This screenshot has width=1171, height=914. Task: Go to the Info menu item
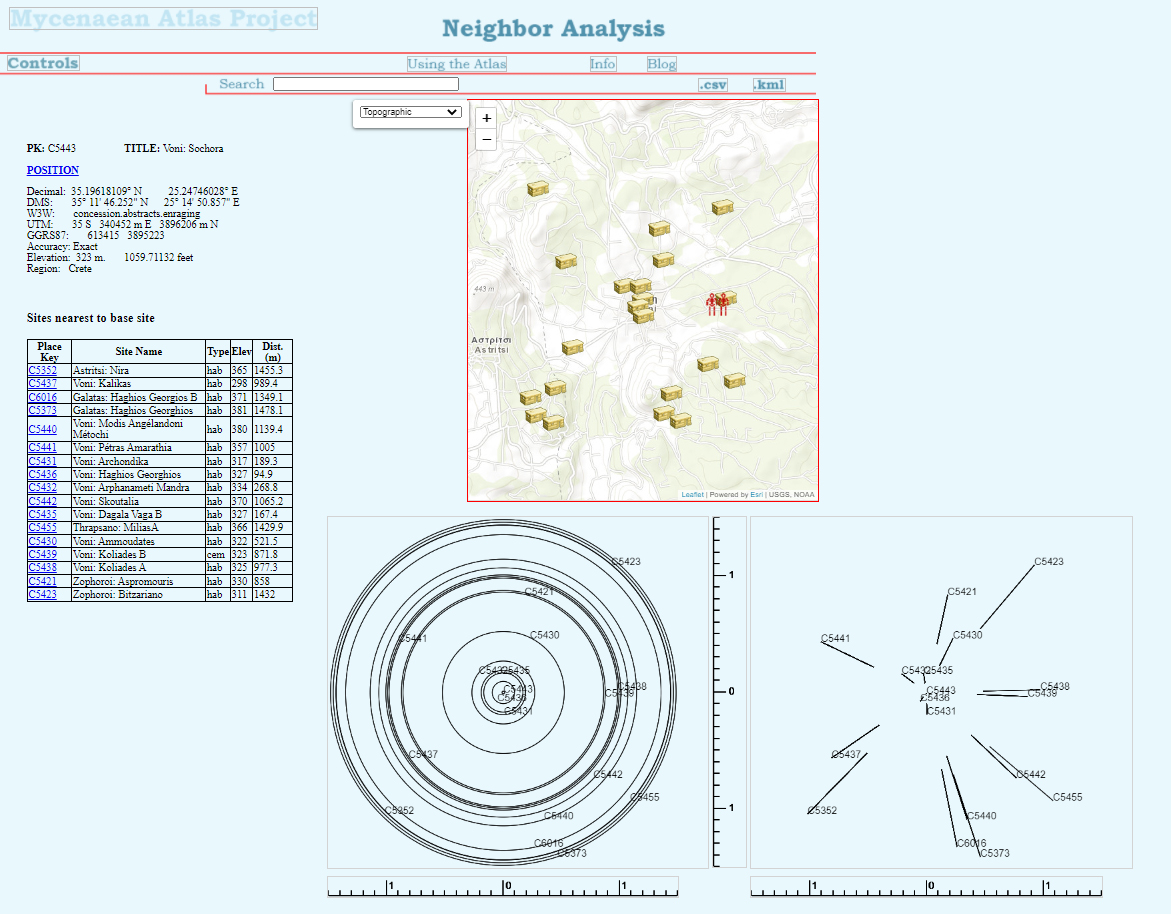[x=603, y=64]
